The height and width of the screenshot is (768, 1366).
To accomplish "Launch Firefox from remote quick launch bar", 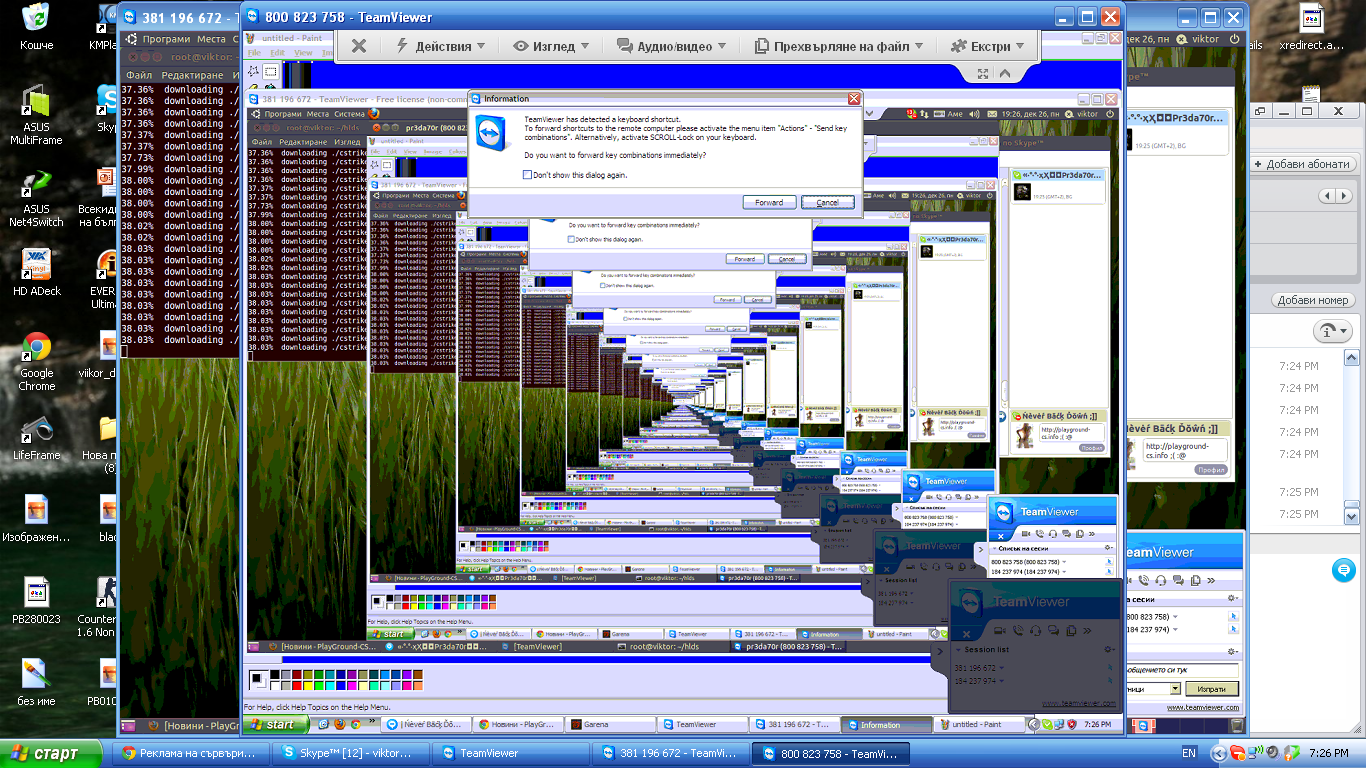I will [340, 725].
